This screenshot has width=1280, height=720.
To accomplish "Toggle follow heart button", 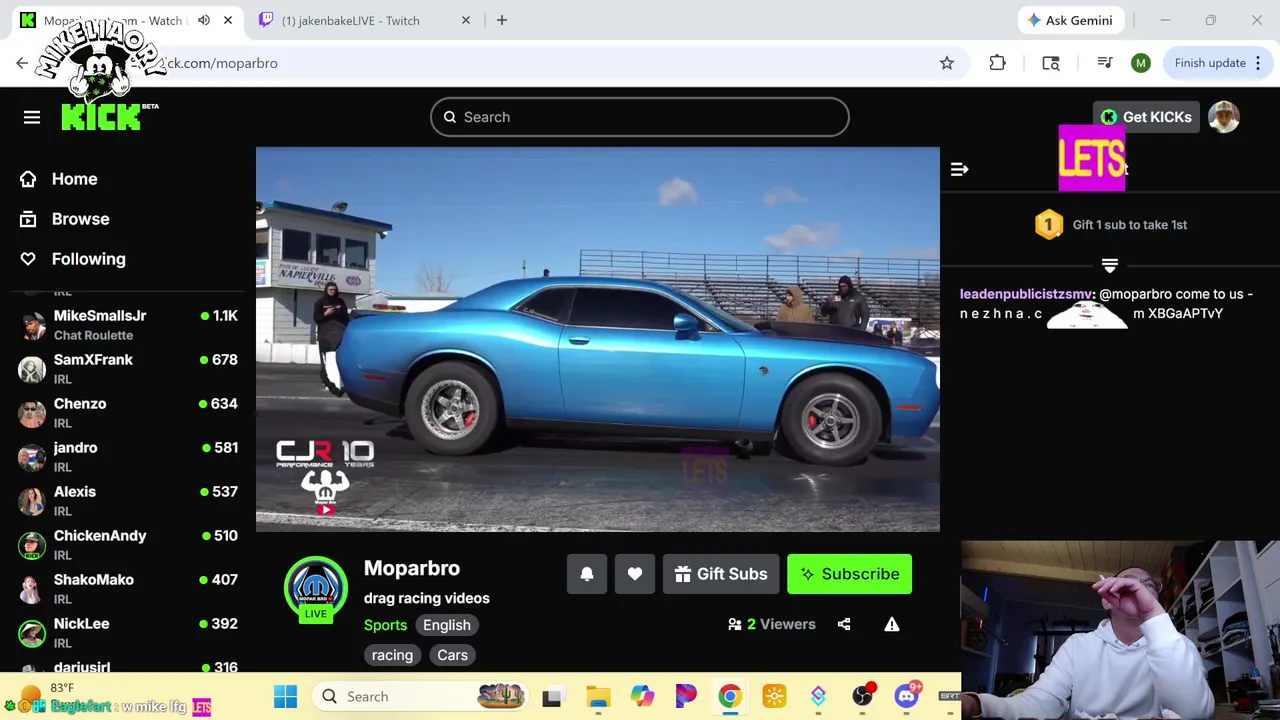I will [635, 574].
